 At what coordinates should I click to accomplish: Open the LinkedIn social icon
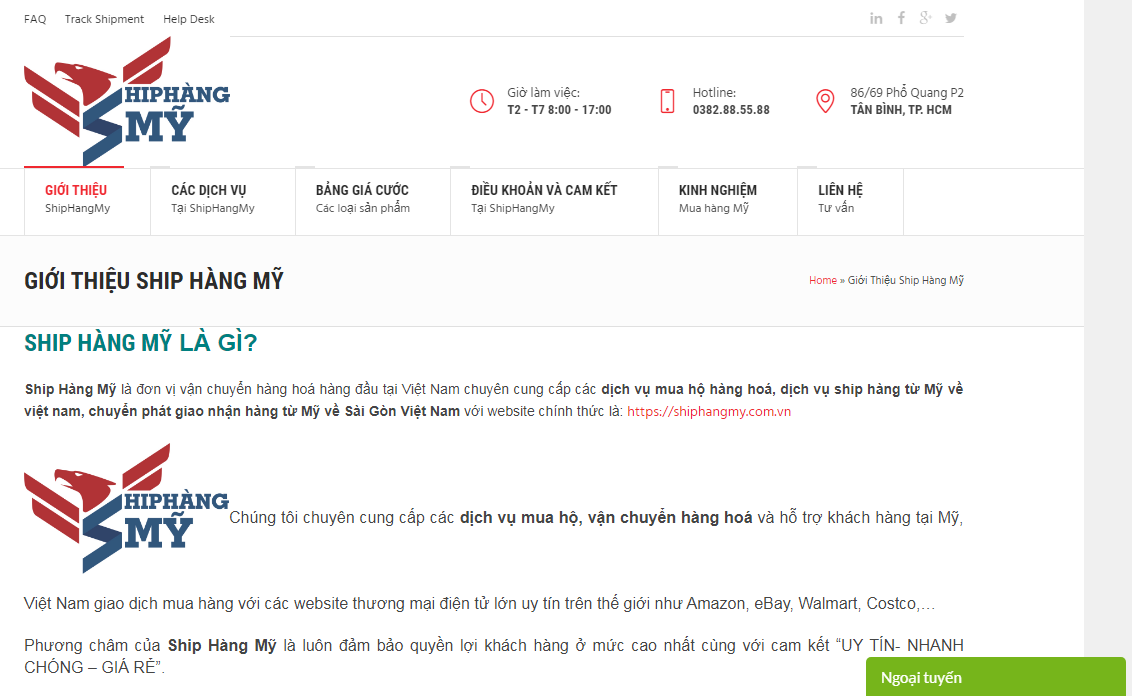(x=876, y=19)
